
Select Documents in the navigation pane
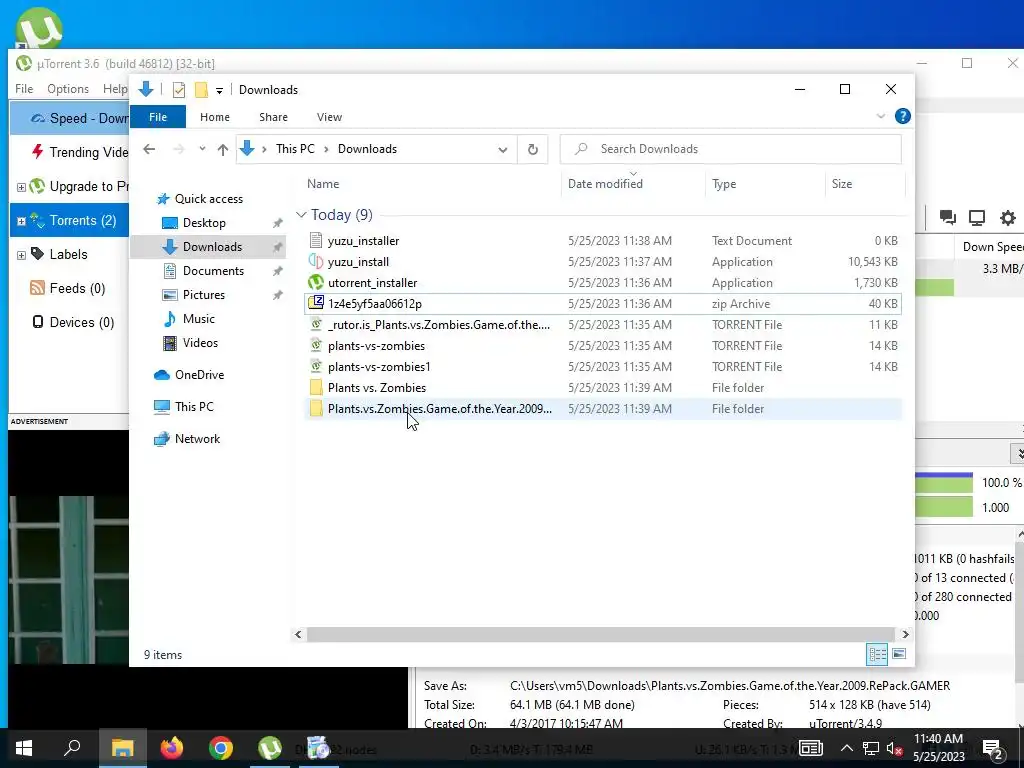[213, 271]
